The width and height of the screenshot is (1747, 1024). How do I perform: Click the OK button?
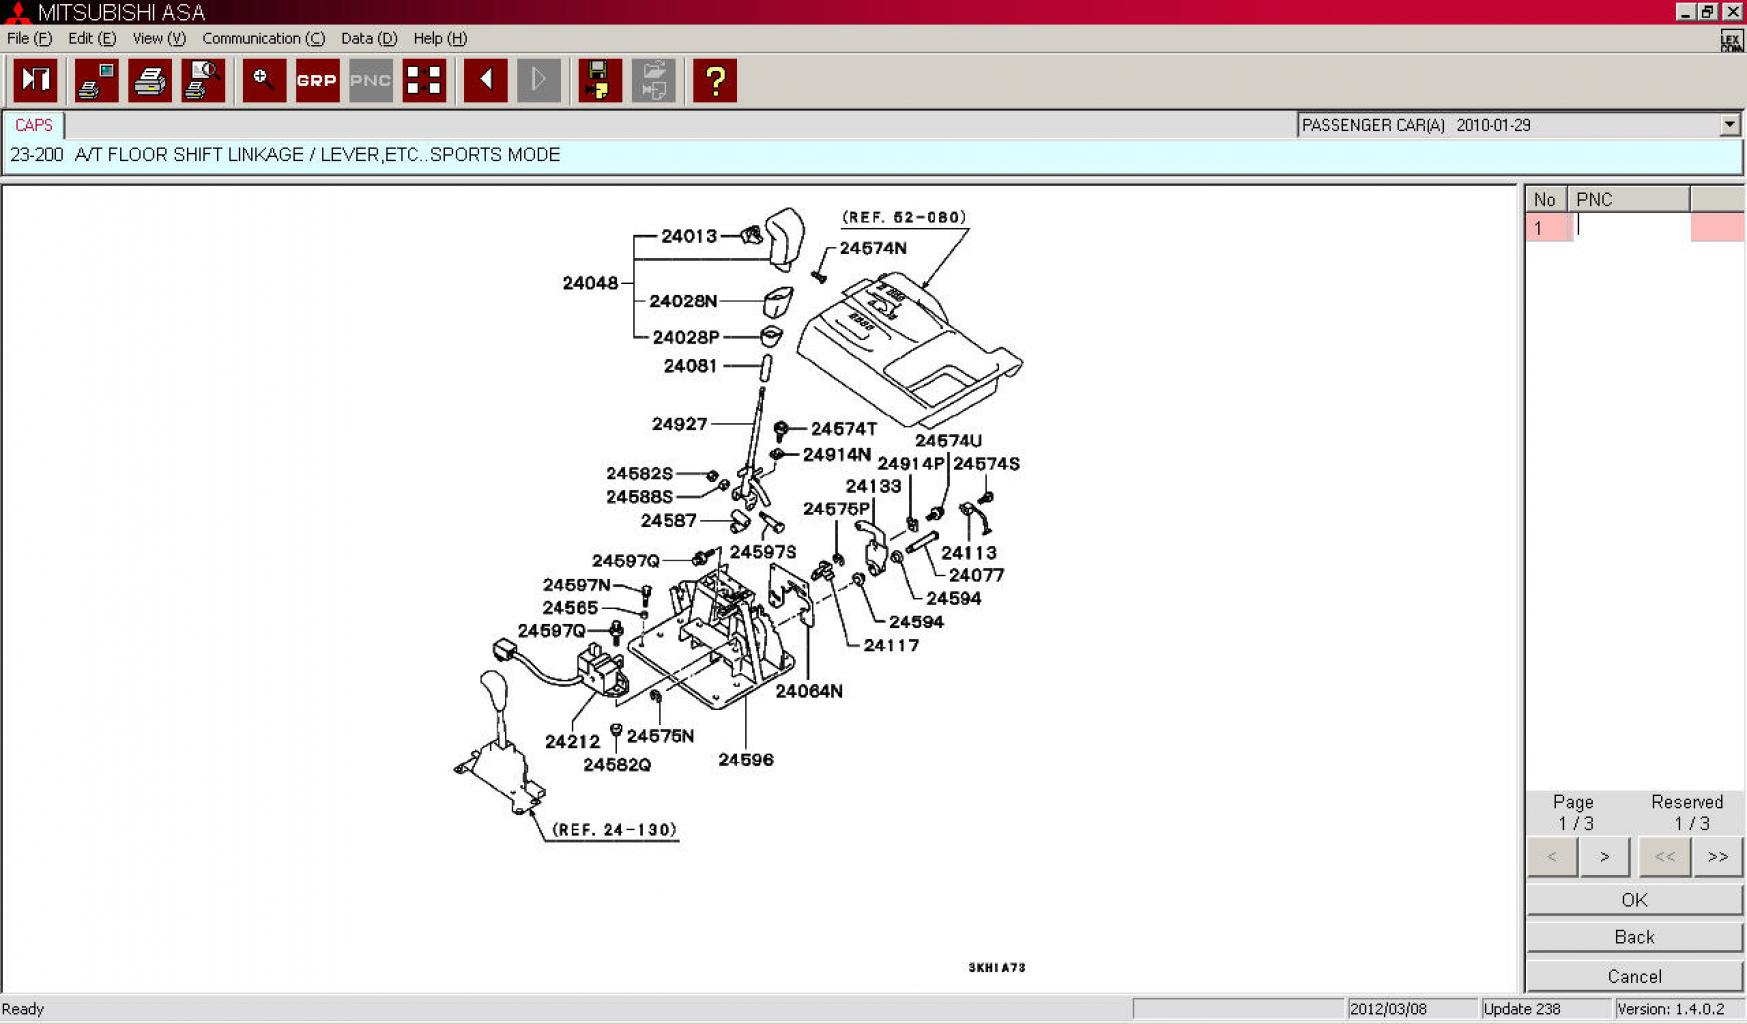[x=1634, y=900]
